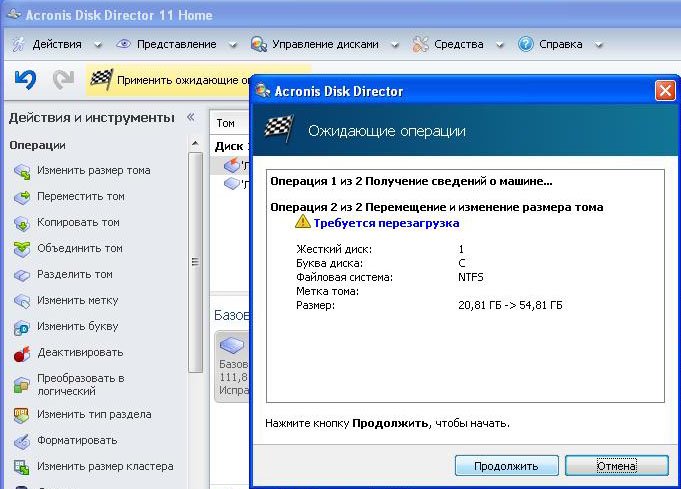The height and width of the screenshot is (489, 681).
Task: Open the Представление dropdown arrow
Action: [233, 44]
